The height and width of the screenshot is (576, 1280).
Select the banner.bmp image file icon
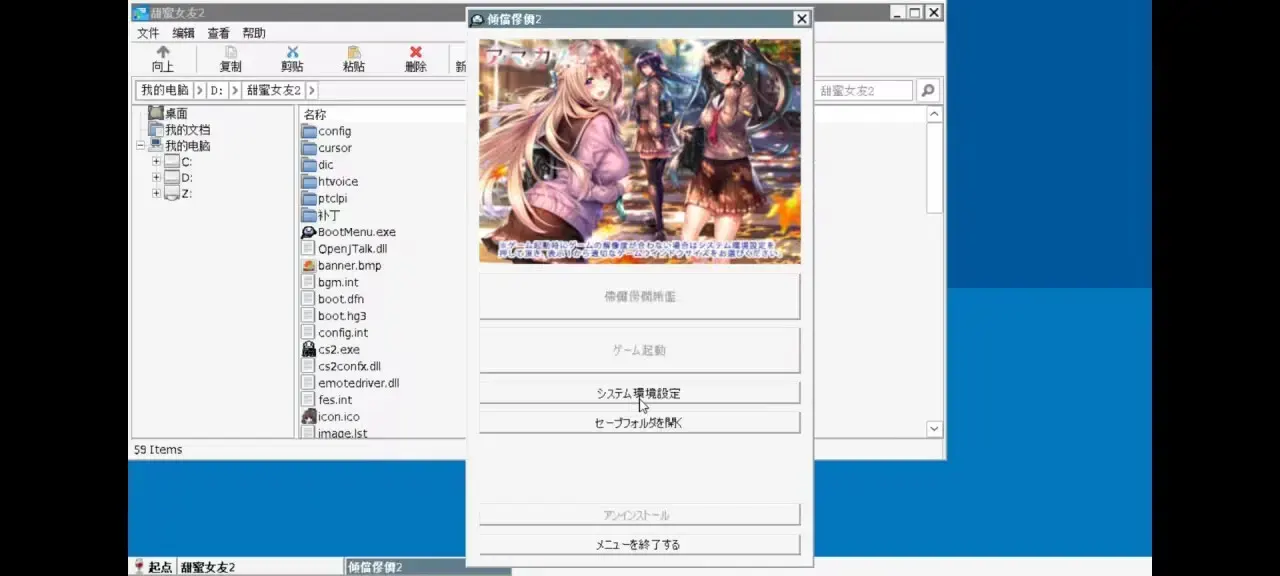point(309,266)
